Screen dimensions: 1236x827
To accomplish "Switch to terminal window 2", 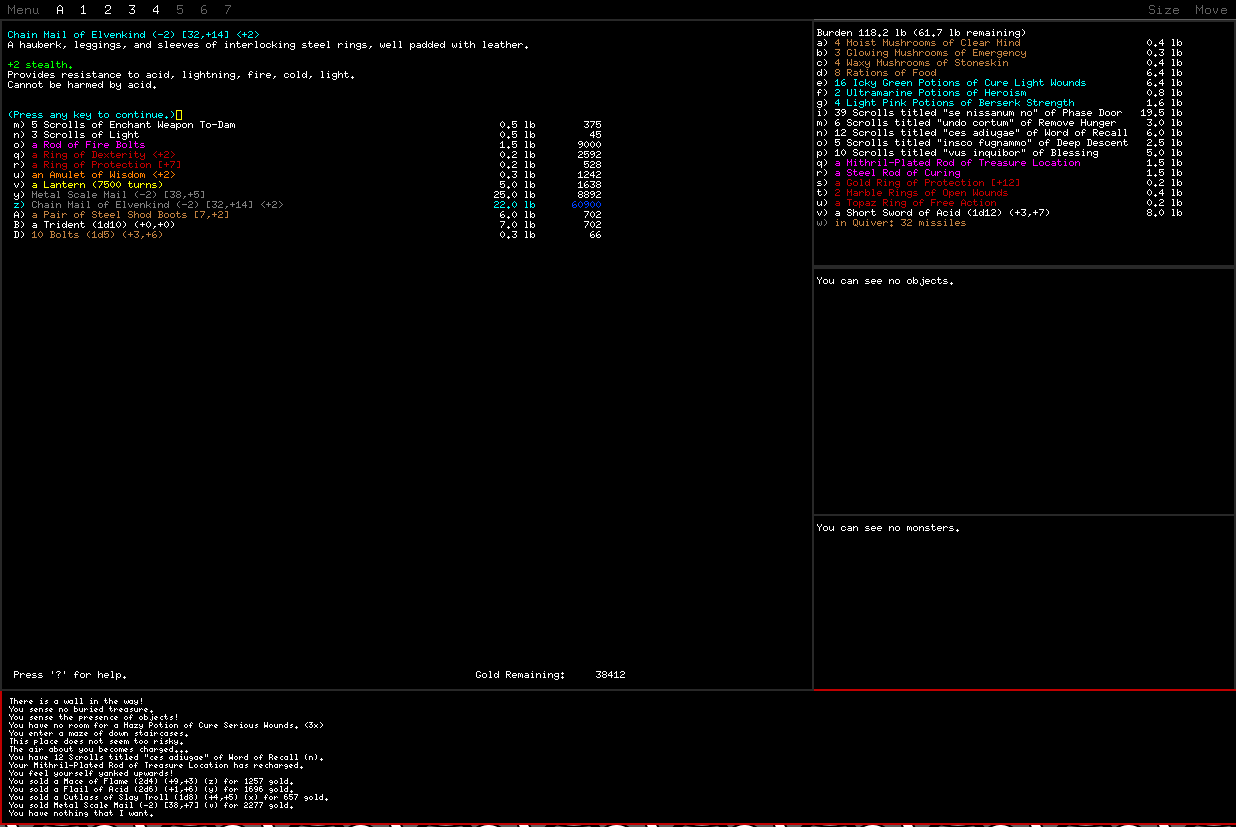I will pyautogui.click(x=108, y=10).
